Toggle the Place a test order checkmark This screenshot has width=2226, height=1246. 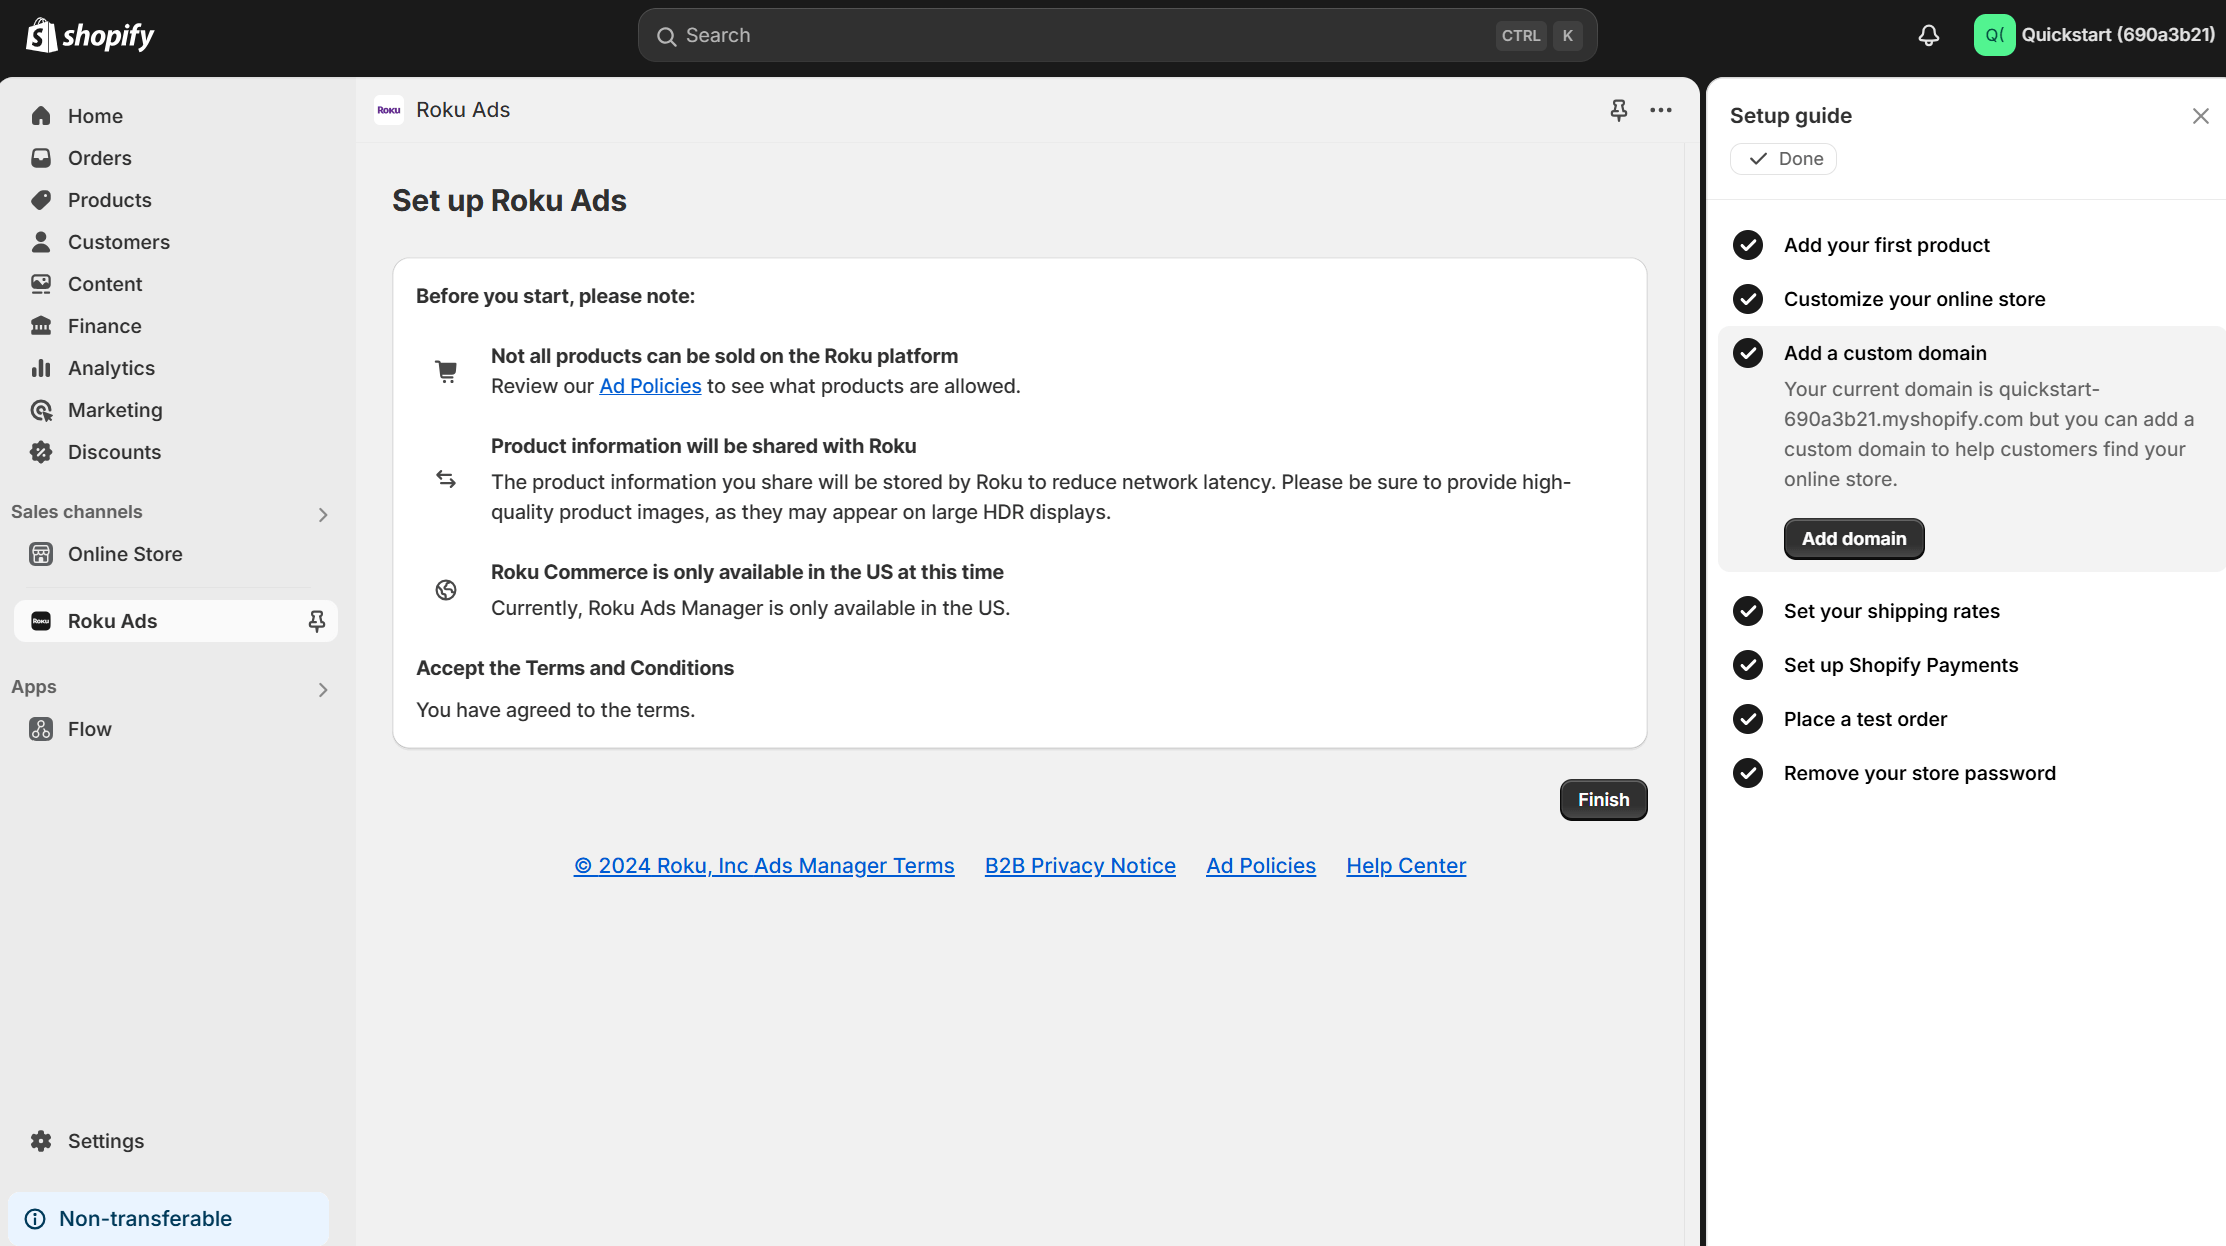1747,719
